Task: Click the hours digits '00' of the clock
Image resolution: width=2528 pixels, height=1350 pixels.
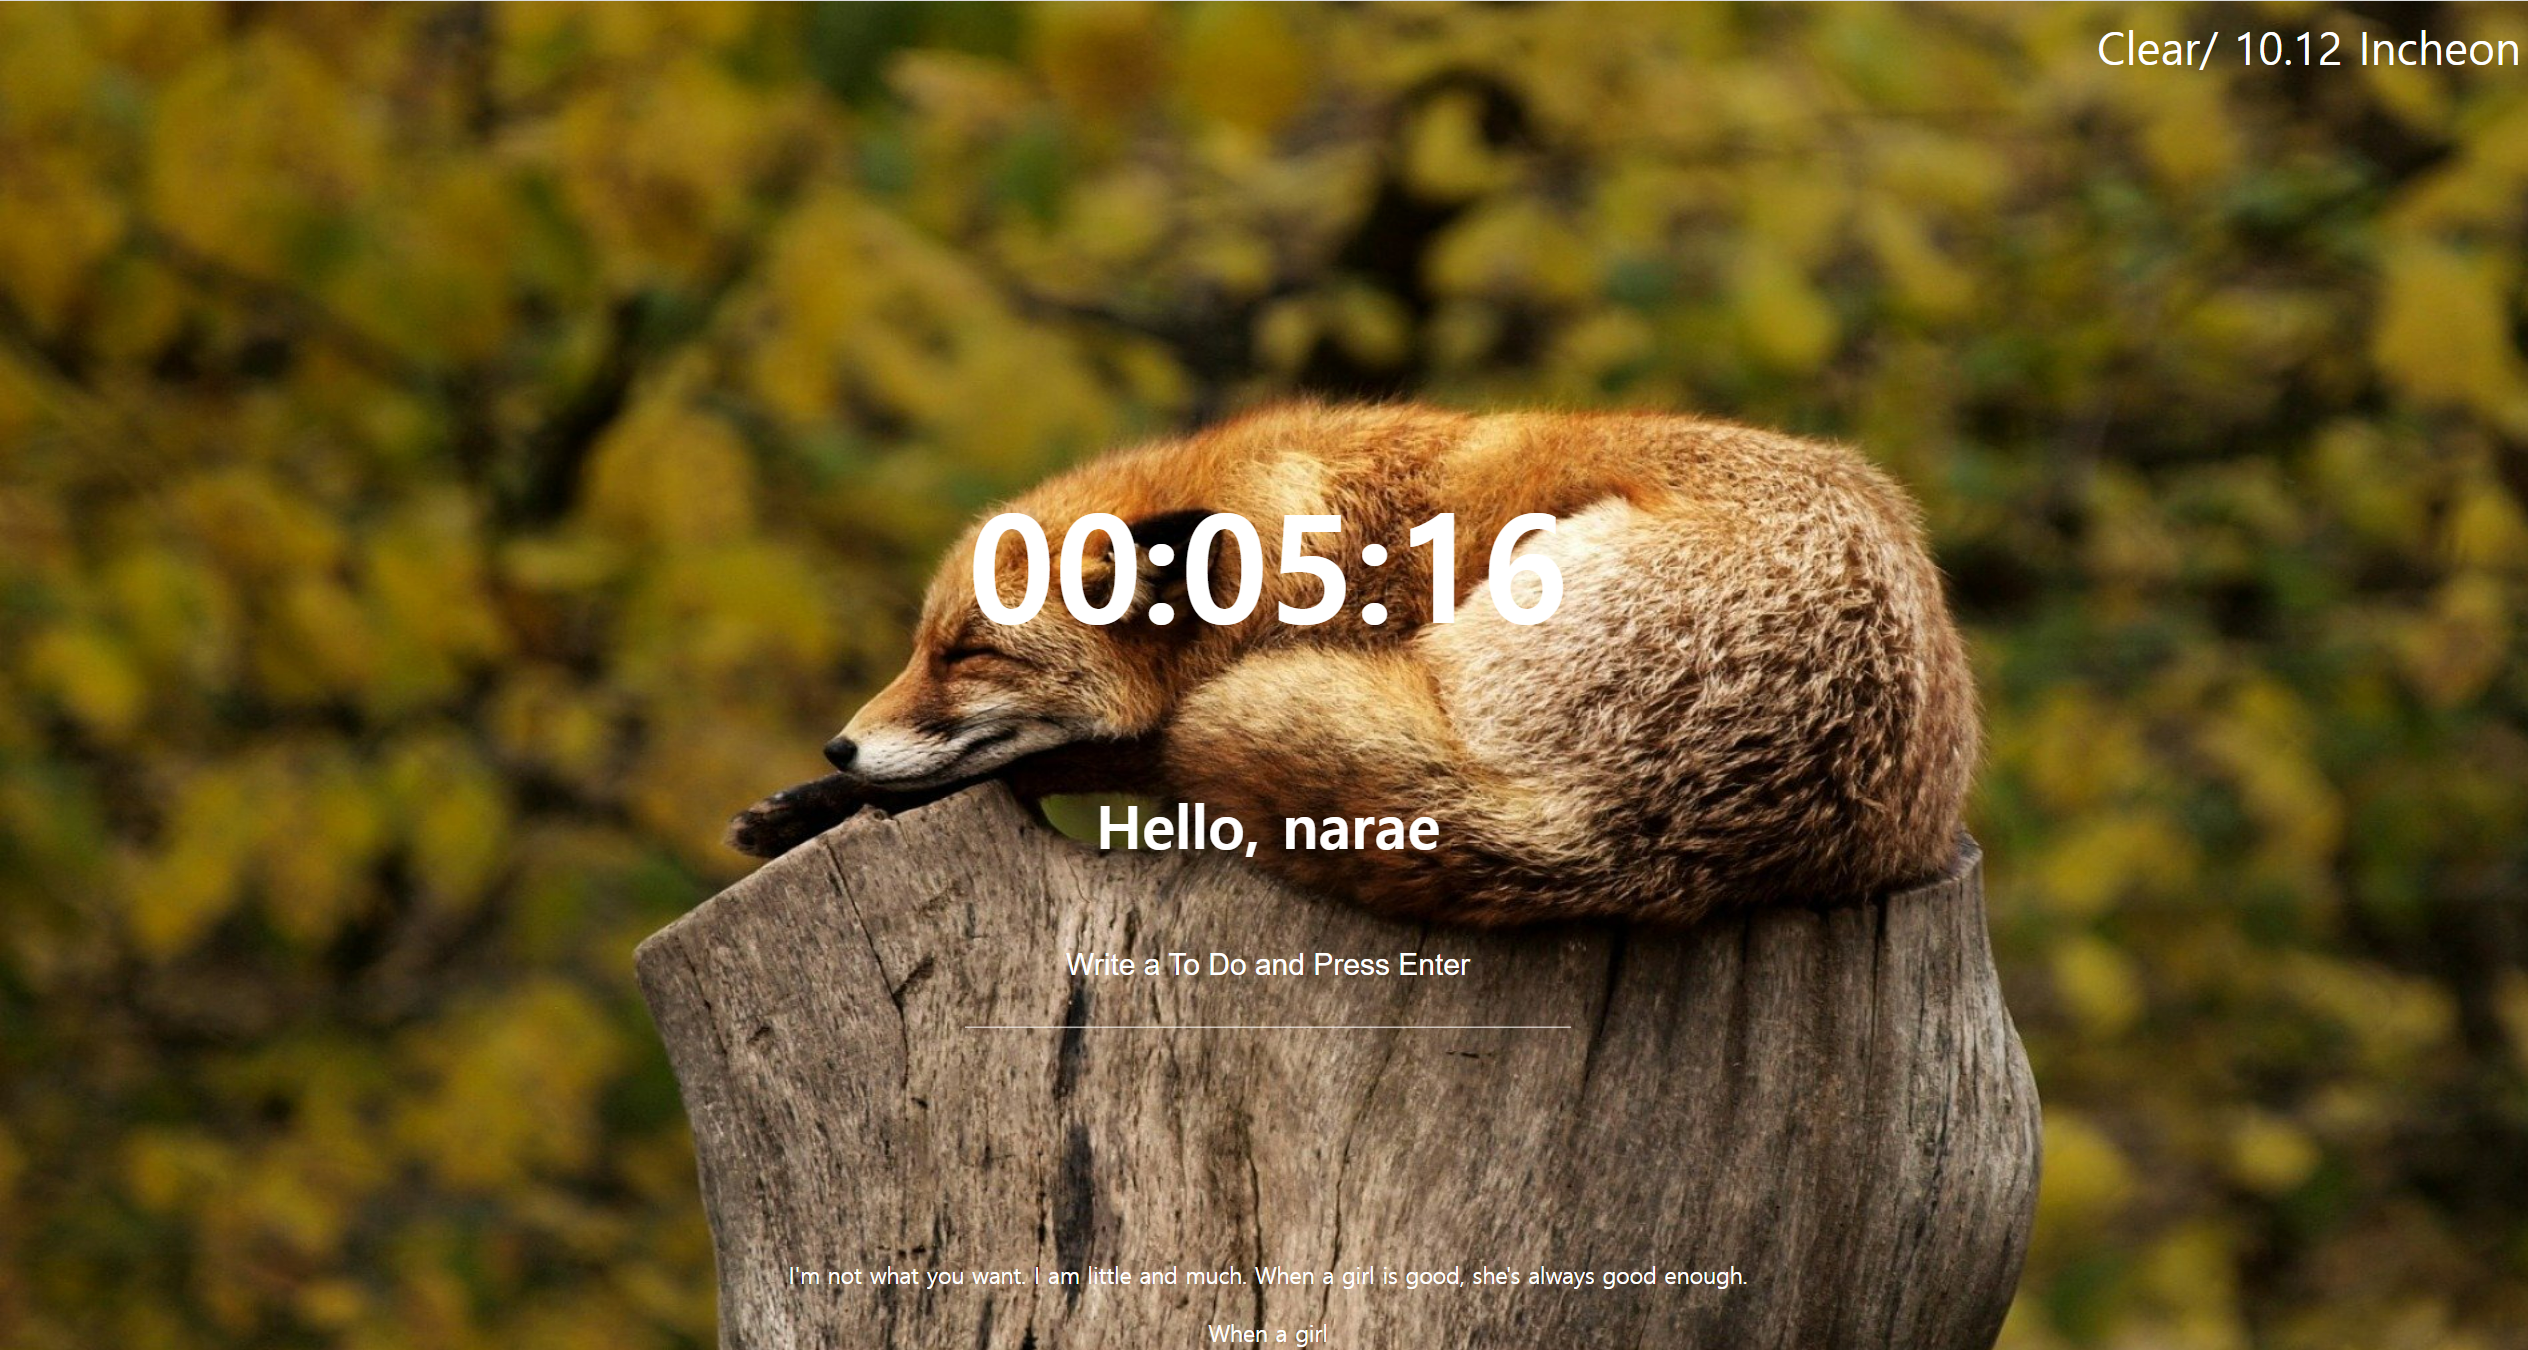Action: [1060, 570]
